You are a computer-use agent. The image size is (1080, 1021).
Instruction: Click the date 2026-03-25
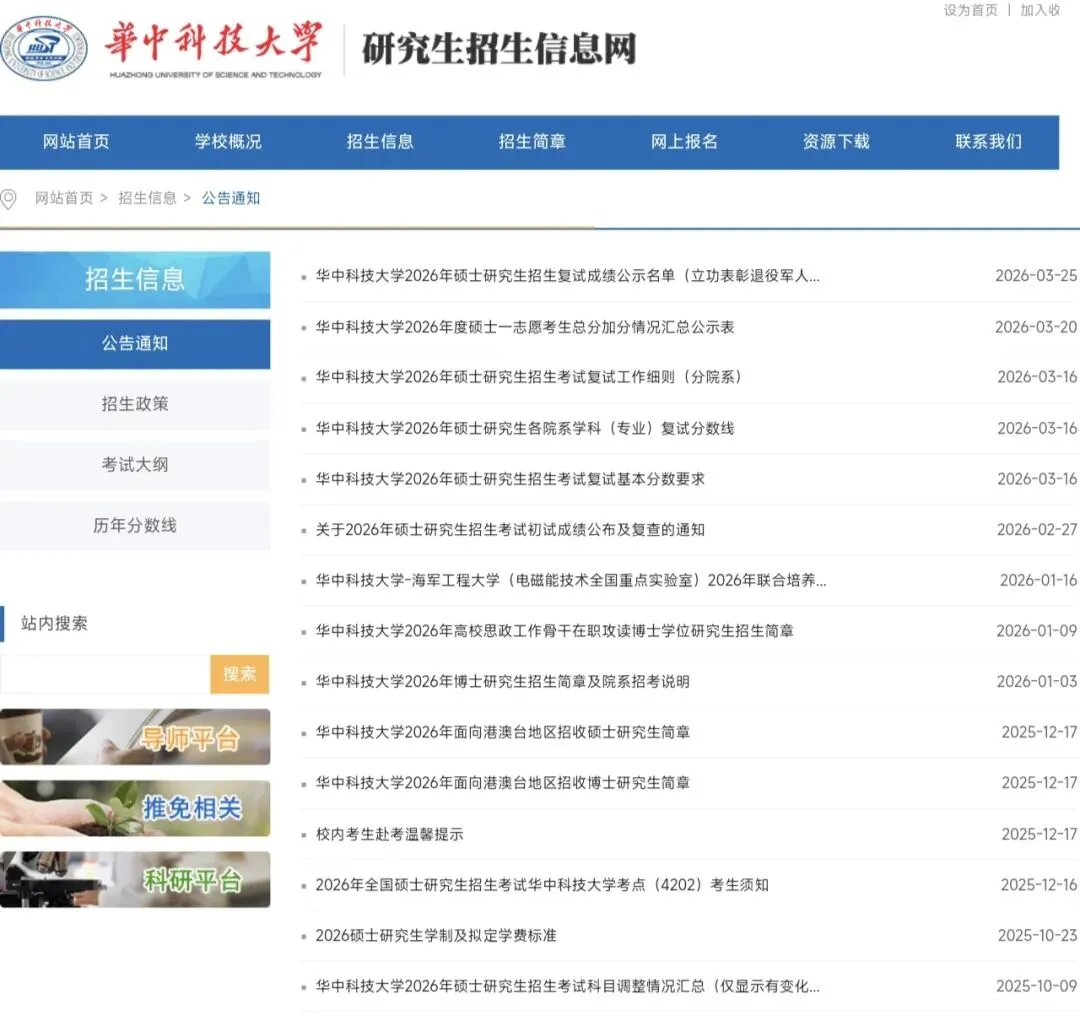click(x=1036, y=276)
